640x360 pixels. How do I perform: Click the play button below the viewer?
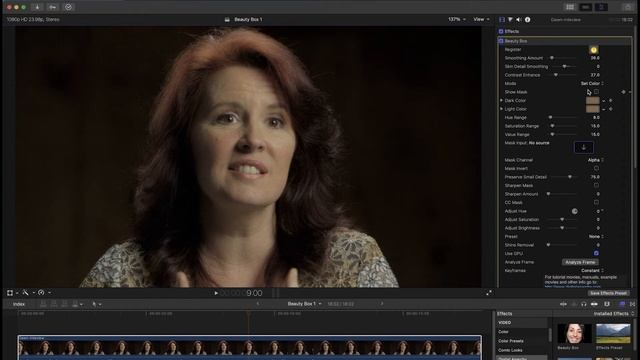[216, 293]
